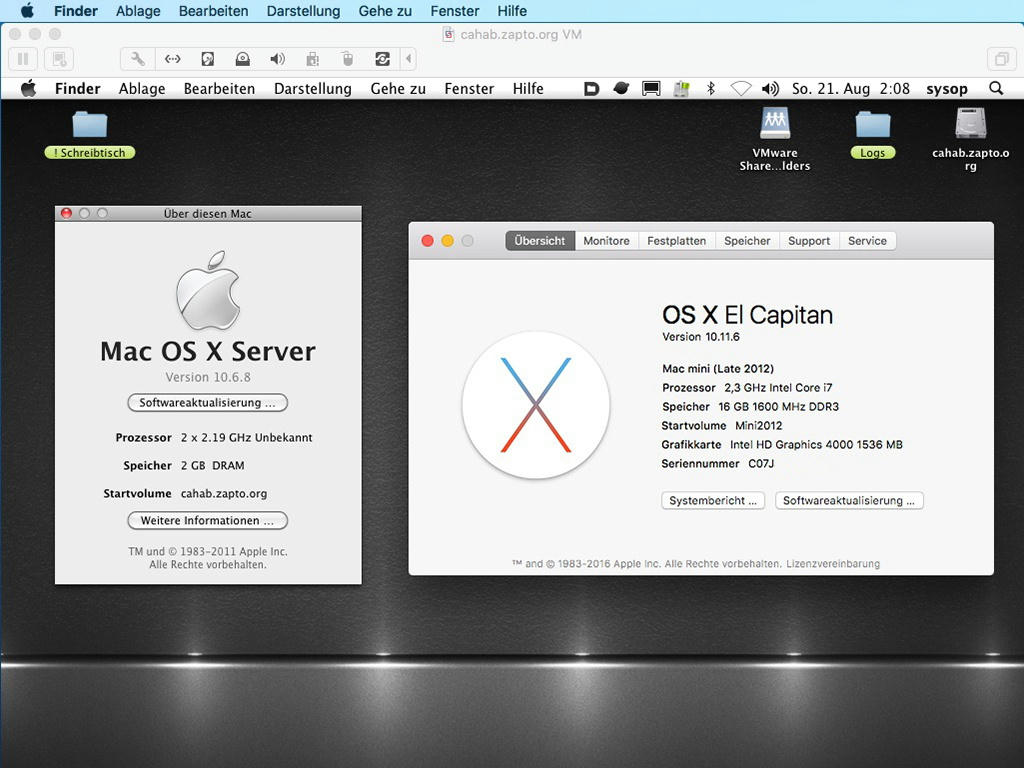Viewport: 1024px width, 768px height.
Task: Close the El Capitan about window
Action: (x=428, y=241)
